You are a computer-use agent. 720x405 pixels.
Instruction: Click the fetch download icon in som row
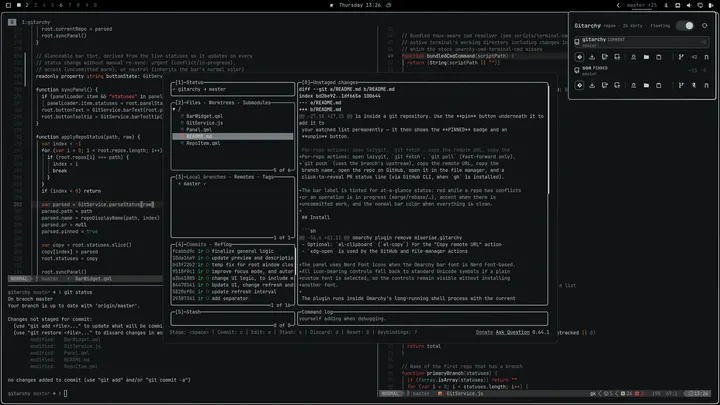coord(592,85)
